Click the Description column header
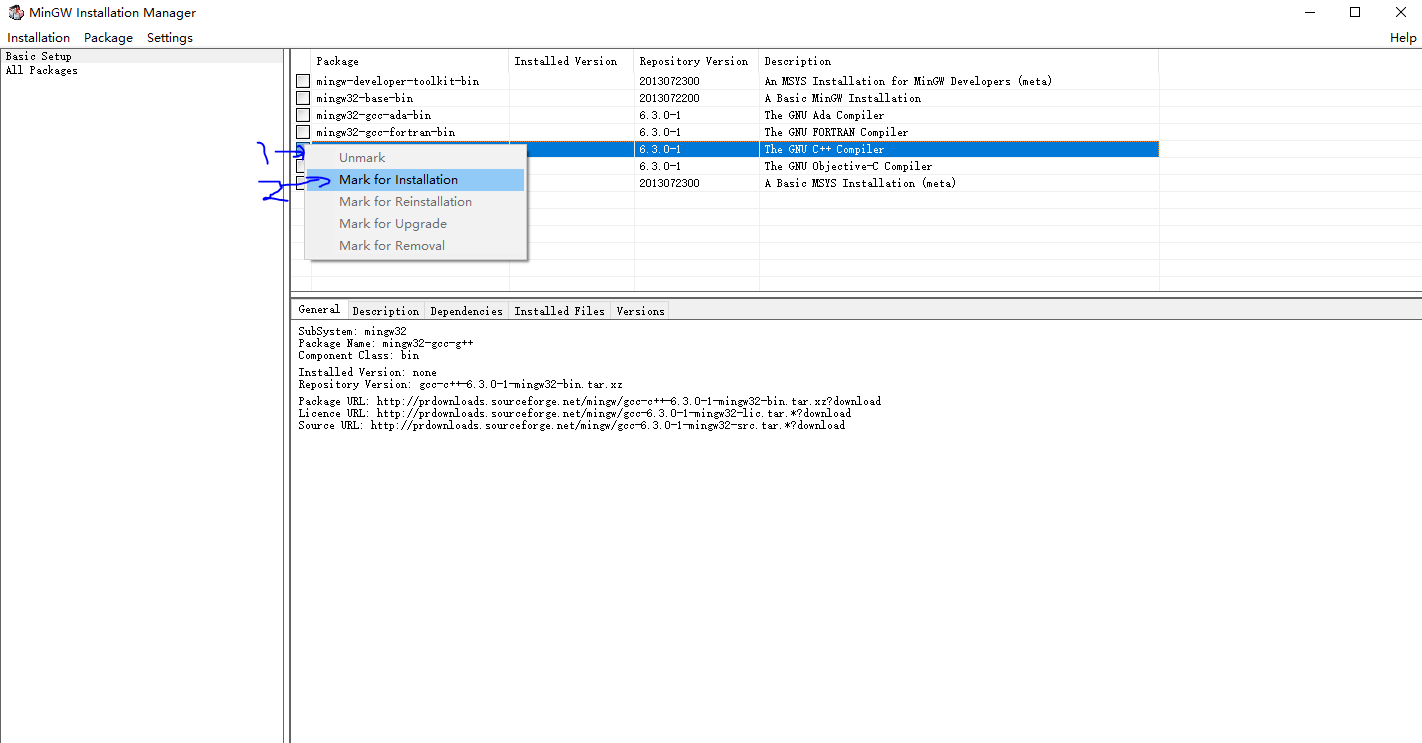The height and width of the screenshot is (743, 1422). pos(959,61)
